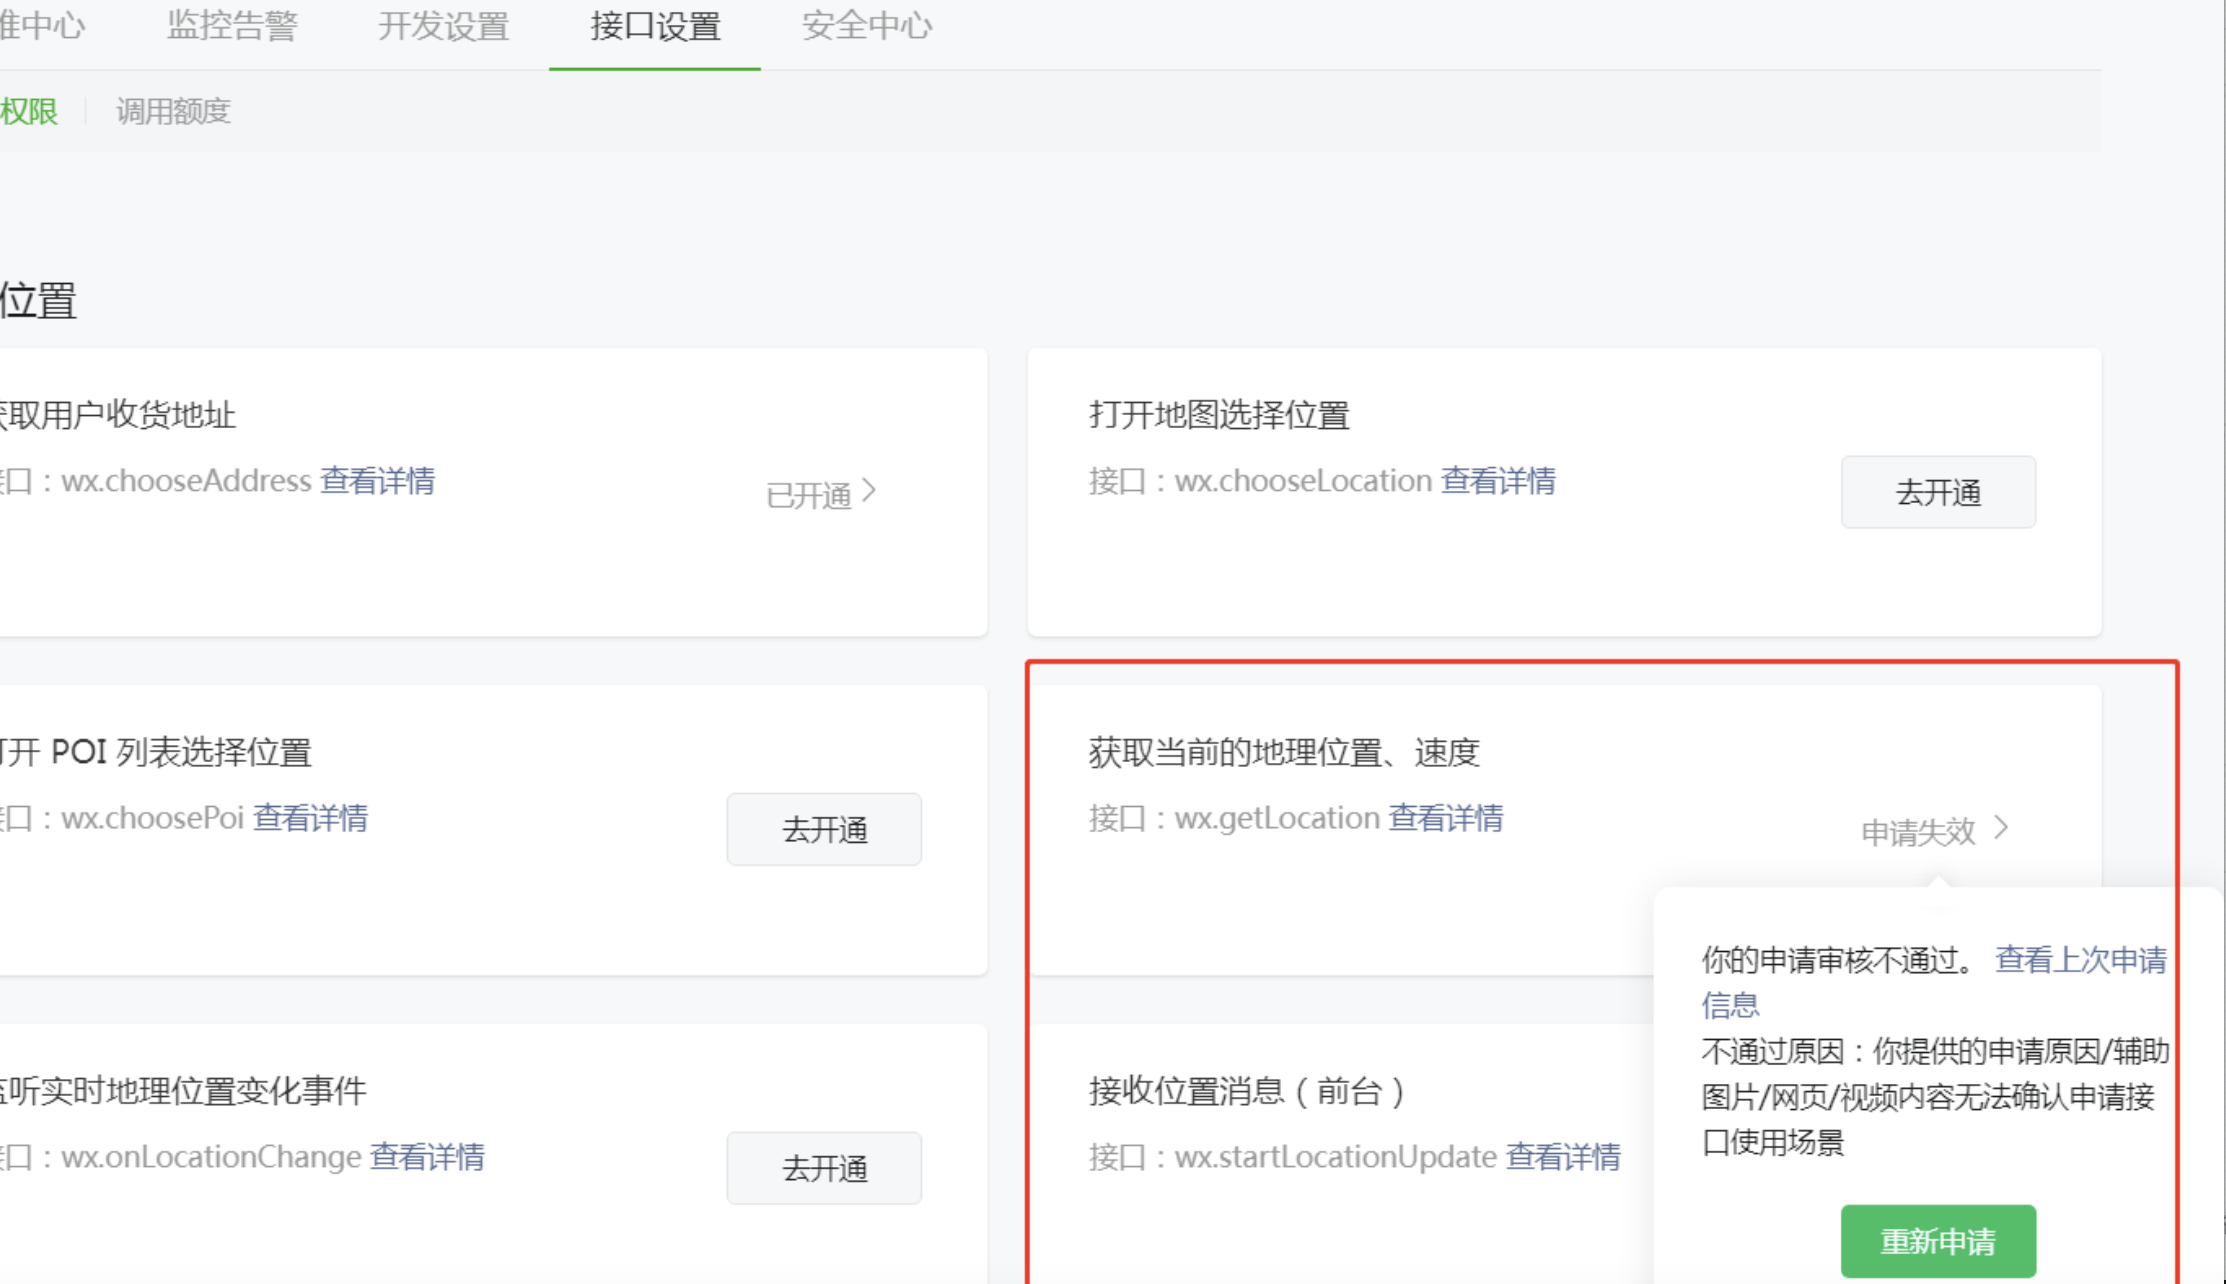The width and height of the screenshot is (2226, 1284).
Task: Open 查看详情 link for wx.chooseAddress
Action: click(377, 481)
